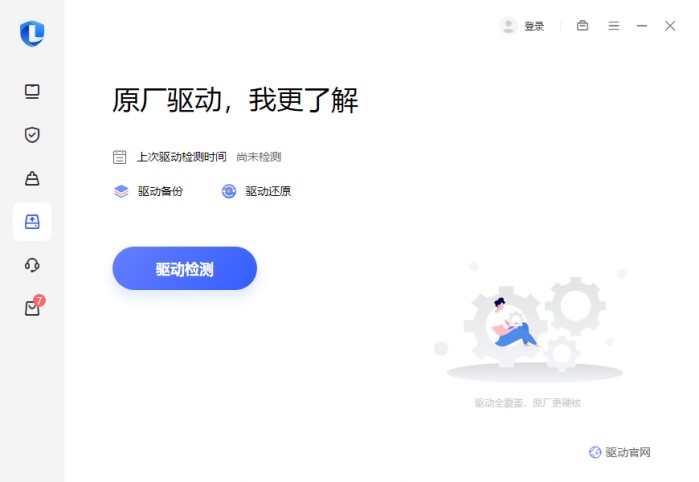
Task: Click the driver backup layers icon
Action: [121, 191]
